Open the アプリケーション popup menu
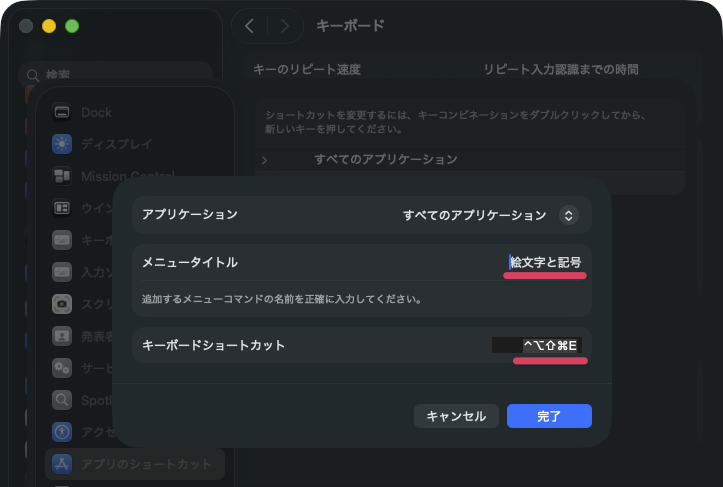This screenshot has width=723, height=487. pyautogui.click(x=568, y=215)
